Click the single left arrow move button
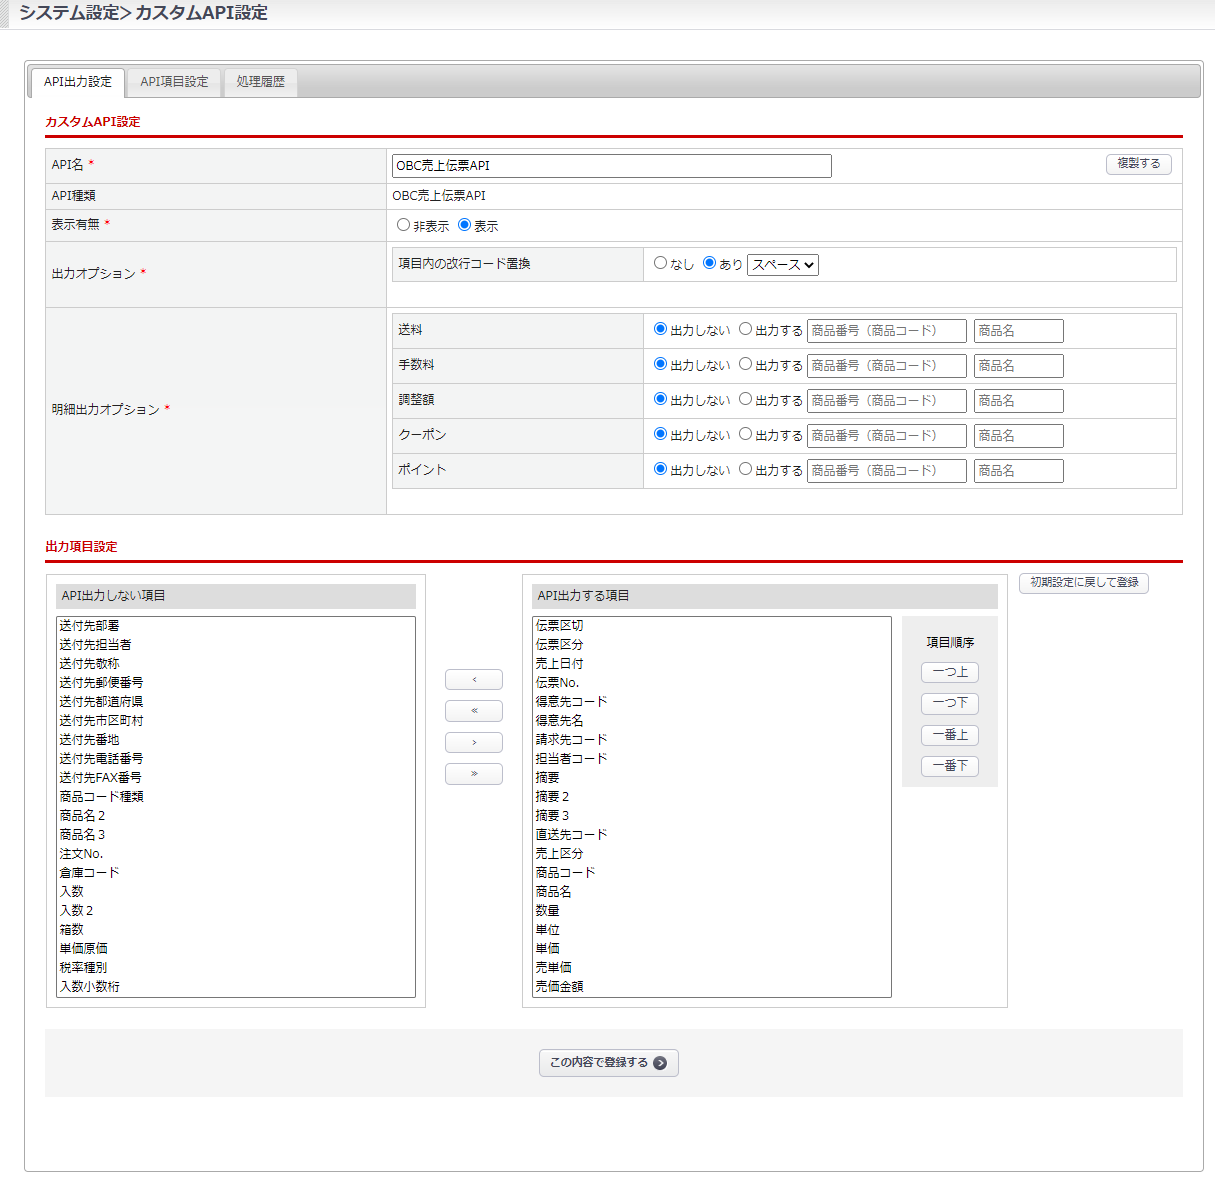 point(473,680)
